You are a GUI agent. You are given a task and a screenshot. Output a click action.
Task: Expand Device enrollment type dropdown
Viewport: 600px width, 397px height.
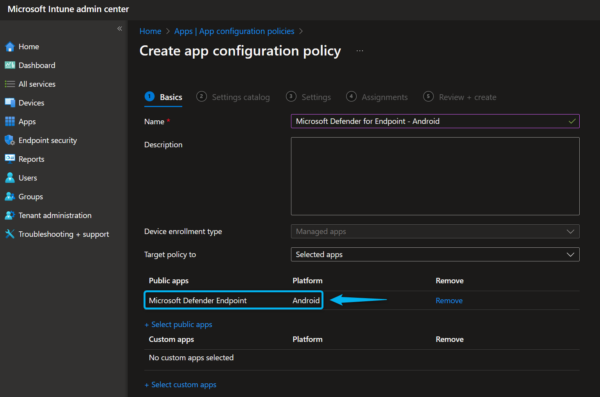coord(435,232)
